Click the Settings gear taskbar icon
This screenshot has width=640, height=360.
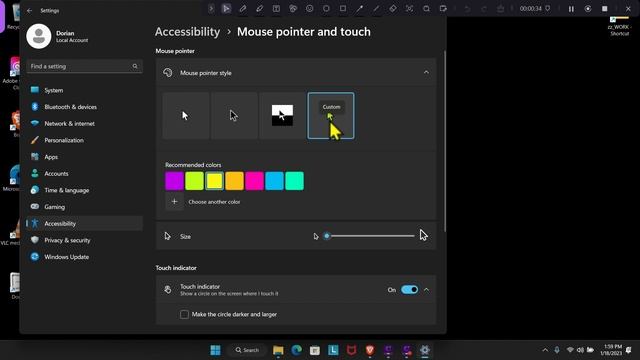click(x=424, y=350)
